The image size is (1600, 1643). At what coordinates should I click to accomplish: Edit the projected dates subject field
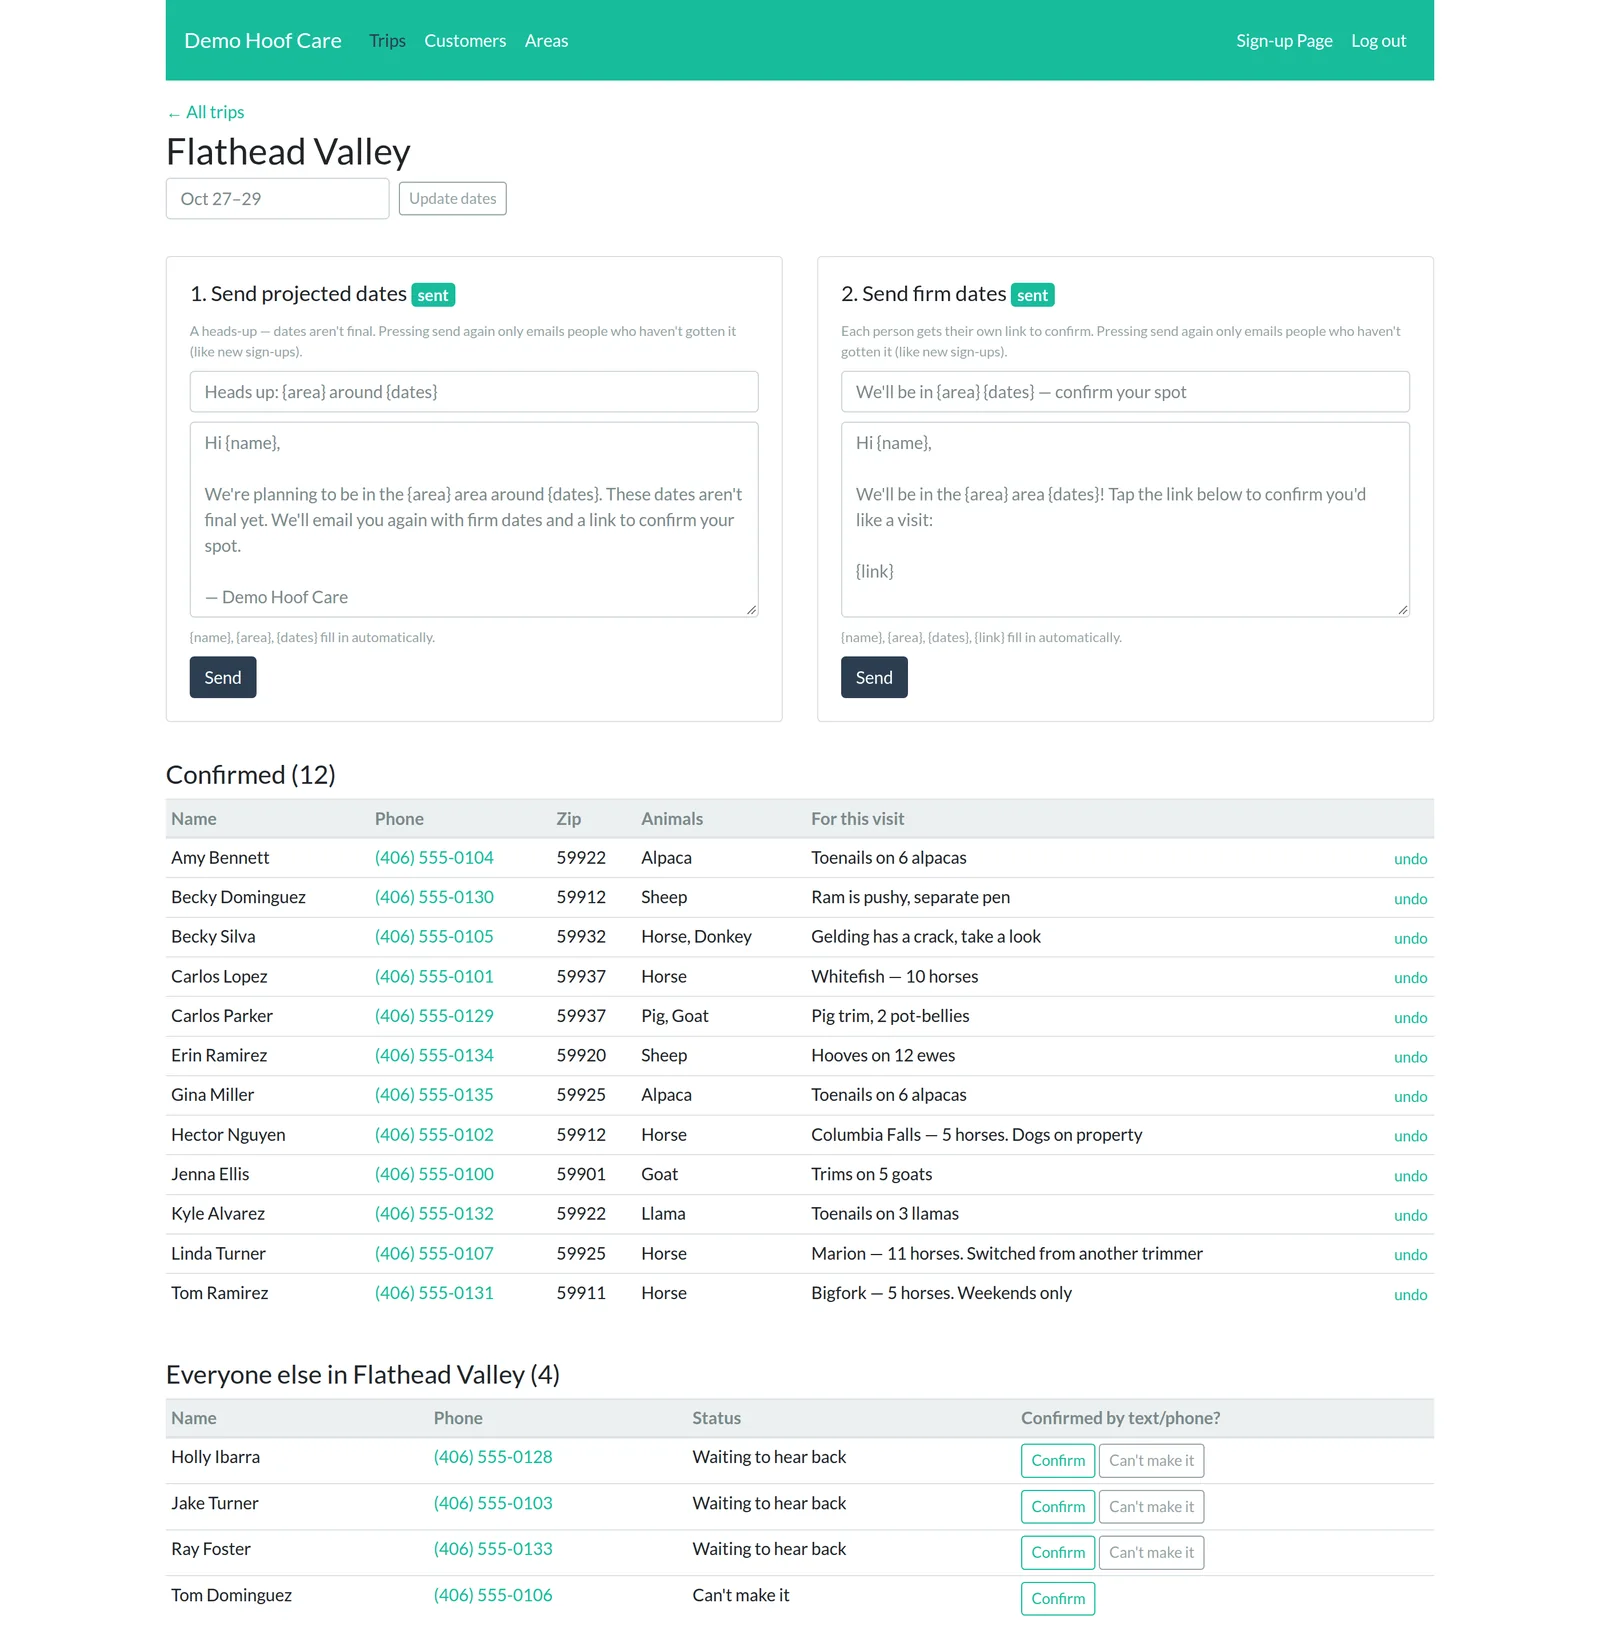pyautogui.click(x=474, y=392)
